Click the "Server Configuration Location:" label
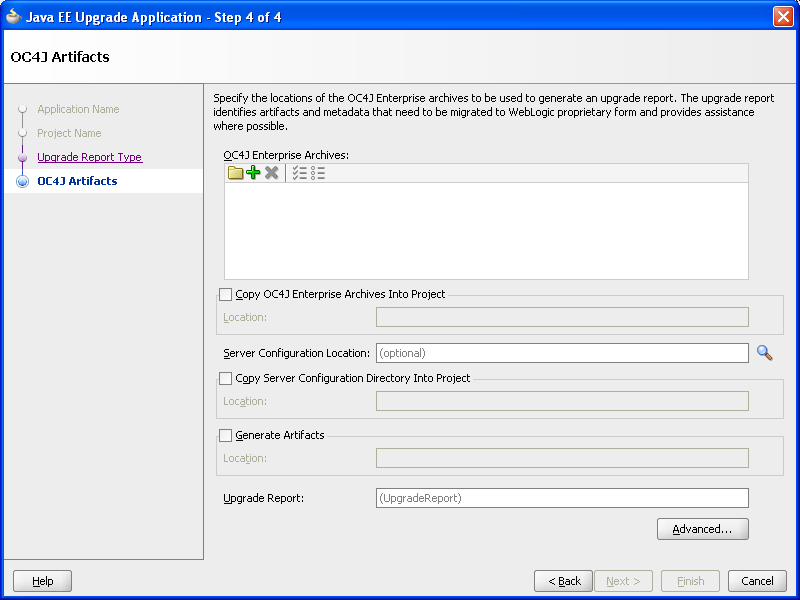Image resolution: width=800 pixels, height=600 pixels. (x=296, y=353)
